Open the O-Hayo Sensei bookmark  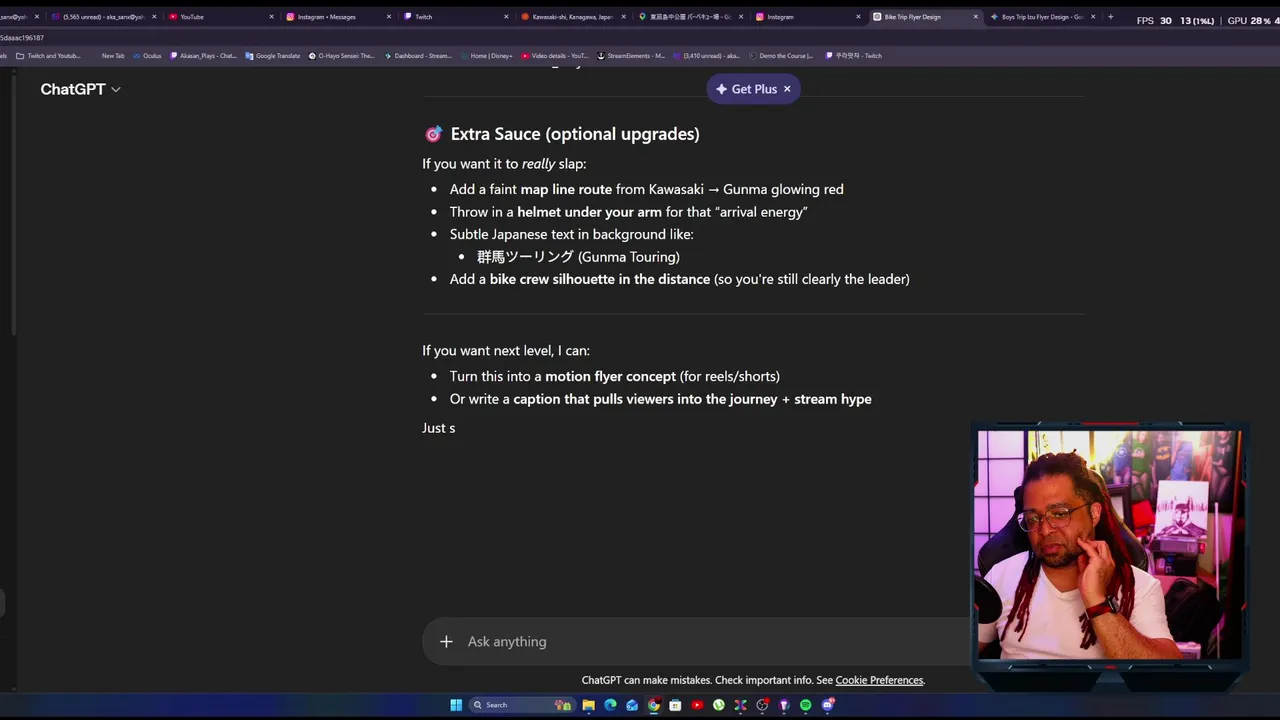coord(341,56)
